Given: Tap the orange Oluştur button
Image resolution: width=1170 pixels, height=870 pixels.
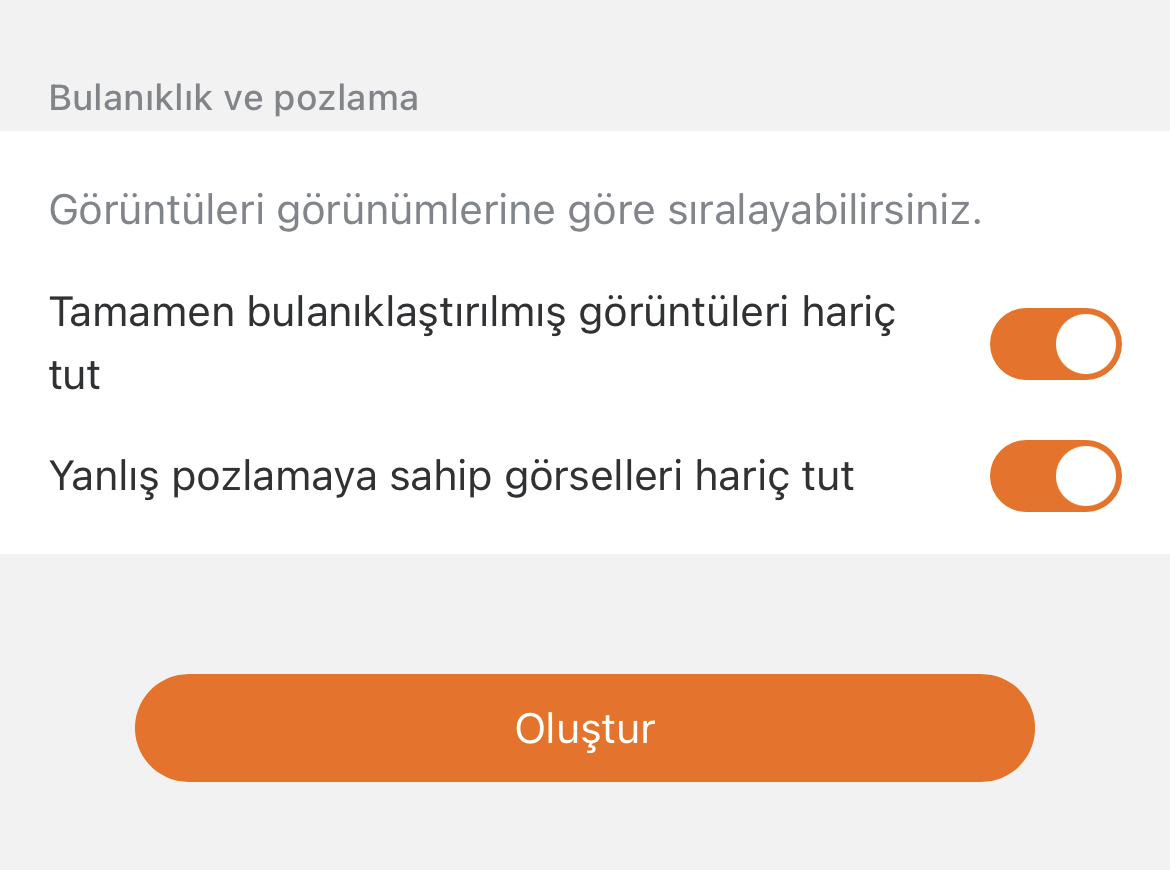Looking at the screenshot, I should click(585, 728).
